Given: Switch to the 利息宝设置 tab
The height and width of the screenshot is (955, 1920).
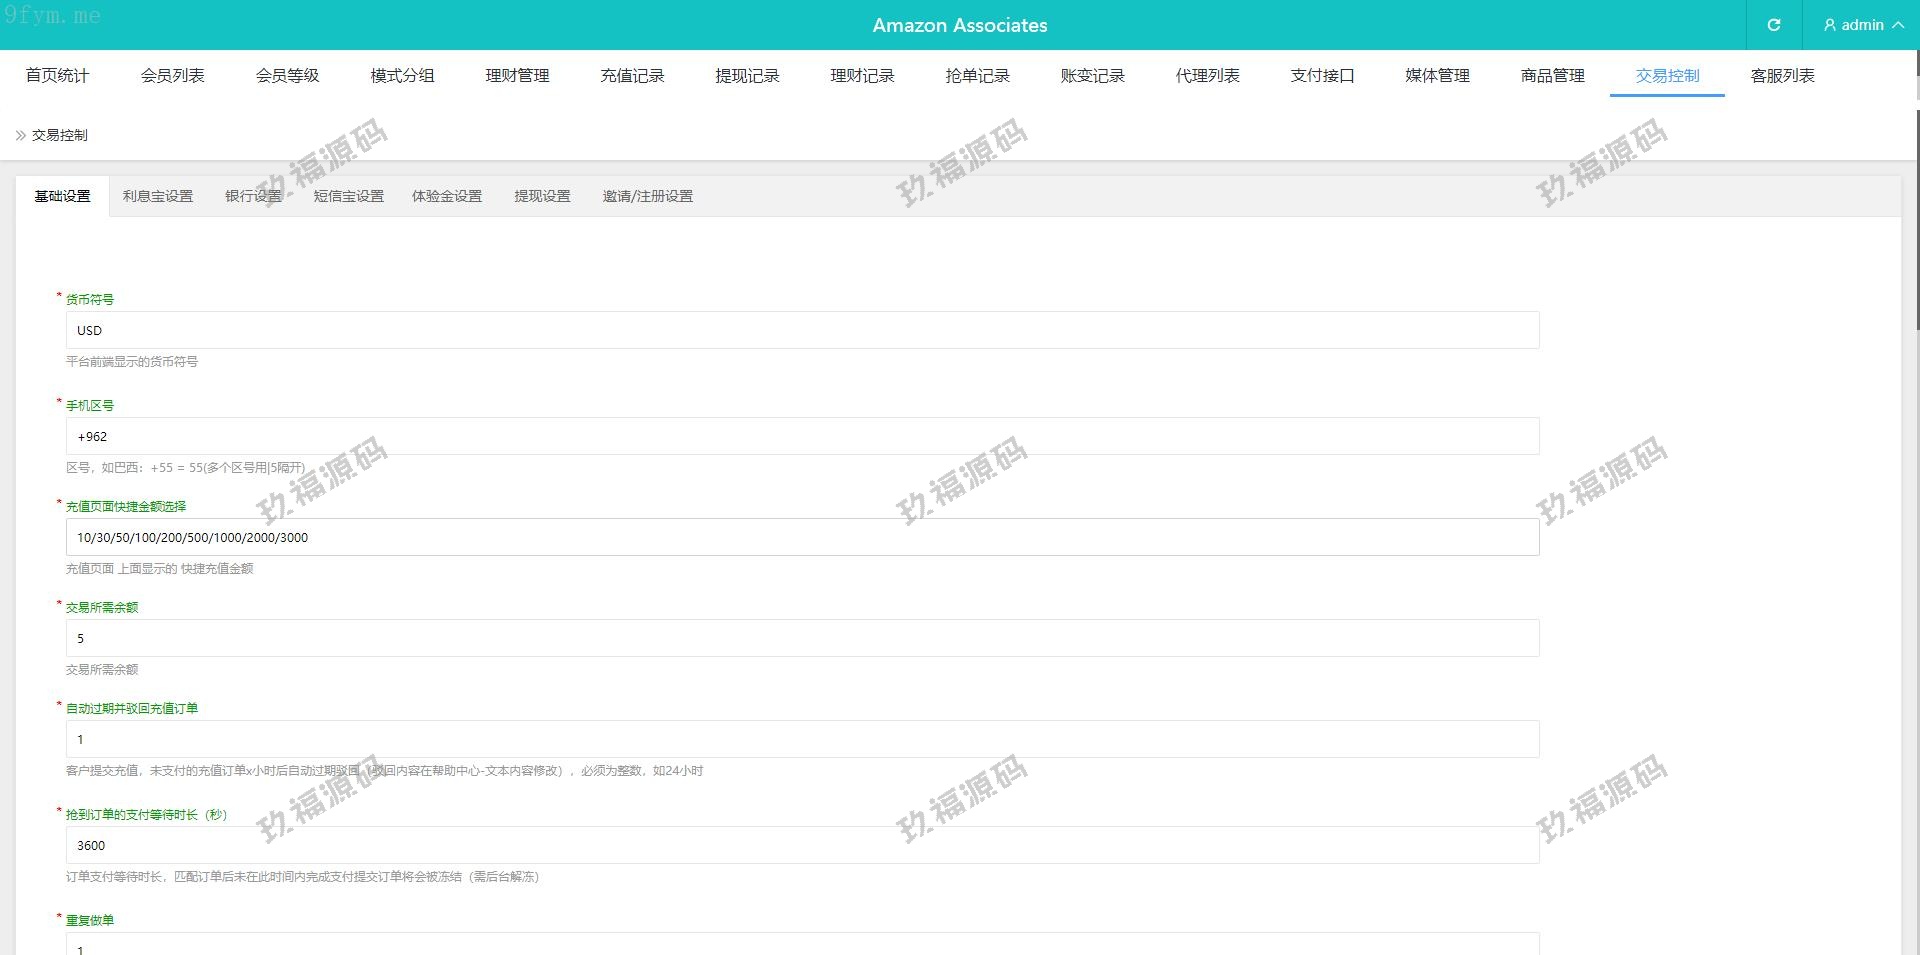Looking at the screenshot, I should coord(158,196).
